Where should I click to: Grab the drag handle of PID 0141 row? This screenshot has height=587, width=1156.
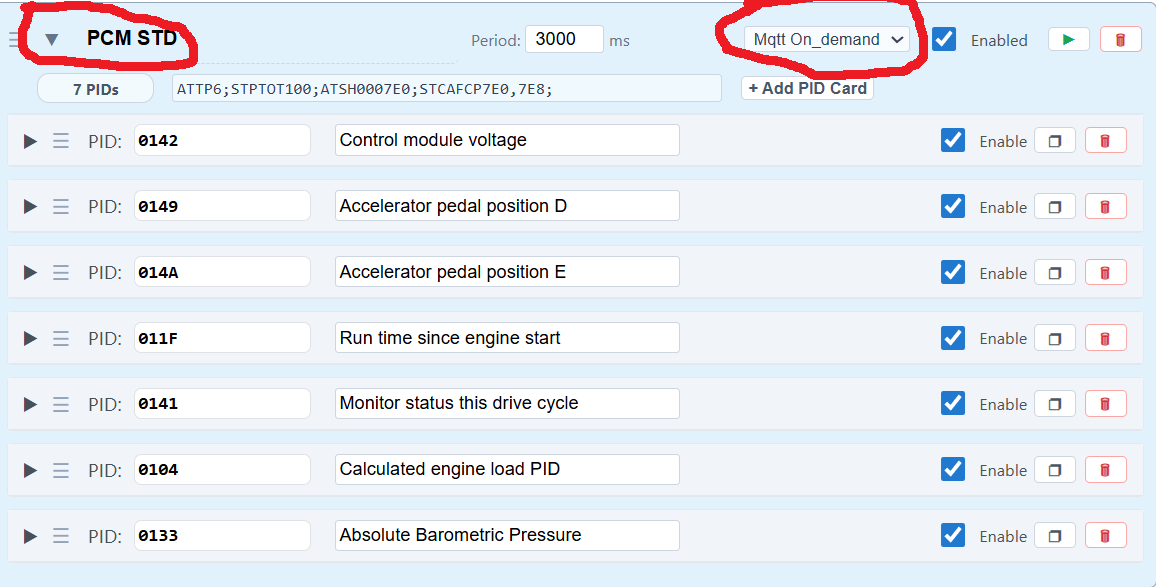point(60,404)
